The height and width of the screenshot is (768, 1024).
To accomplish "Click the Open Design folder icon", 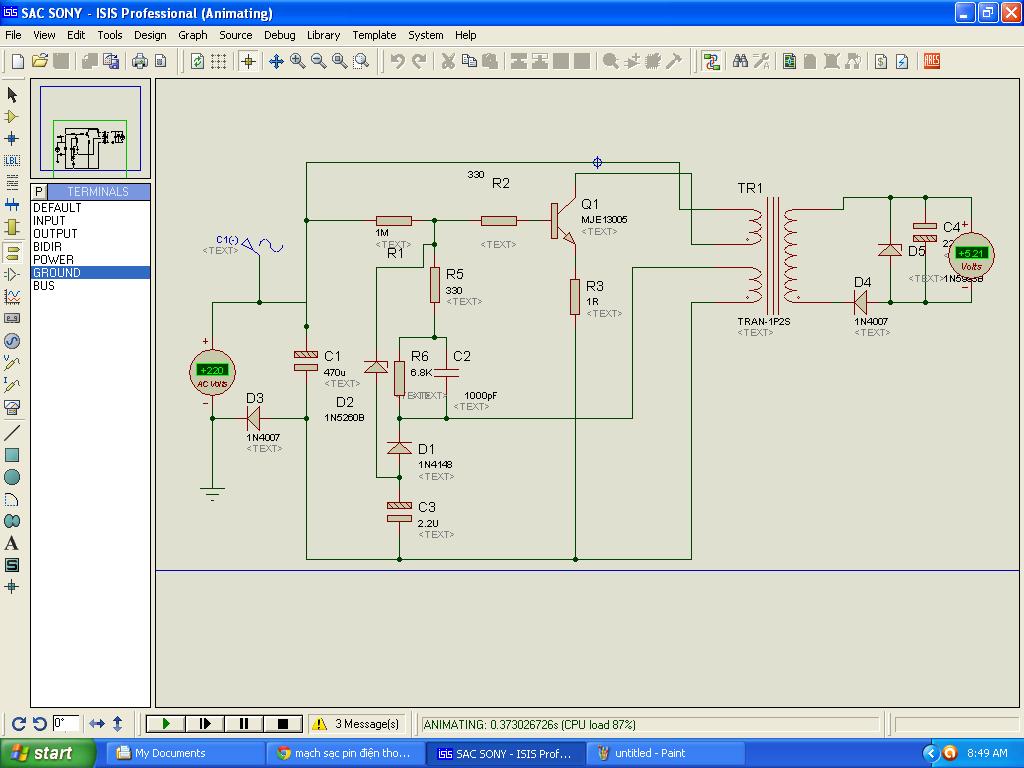I will click(x=40, y=61).
